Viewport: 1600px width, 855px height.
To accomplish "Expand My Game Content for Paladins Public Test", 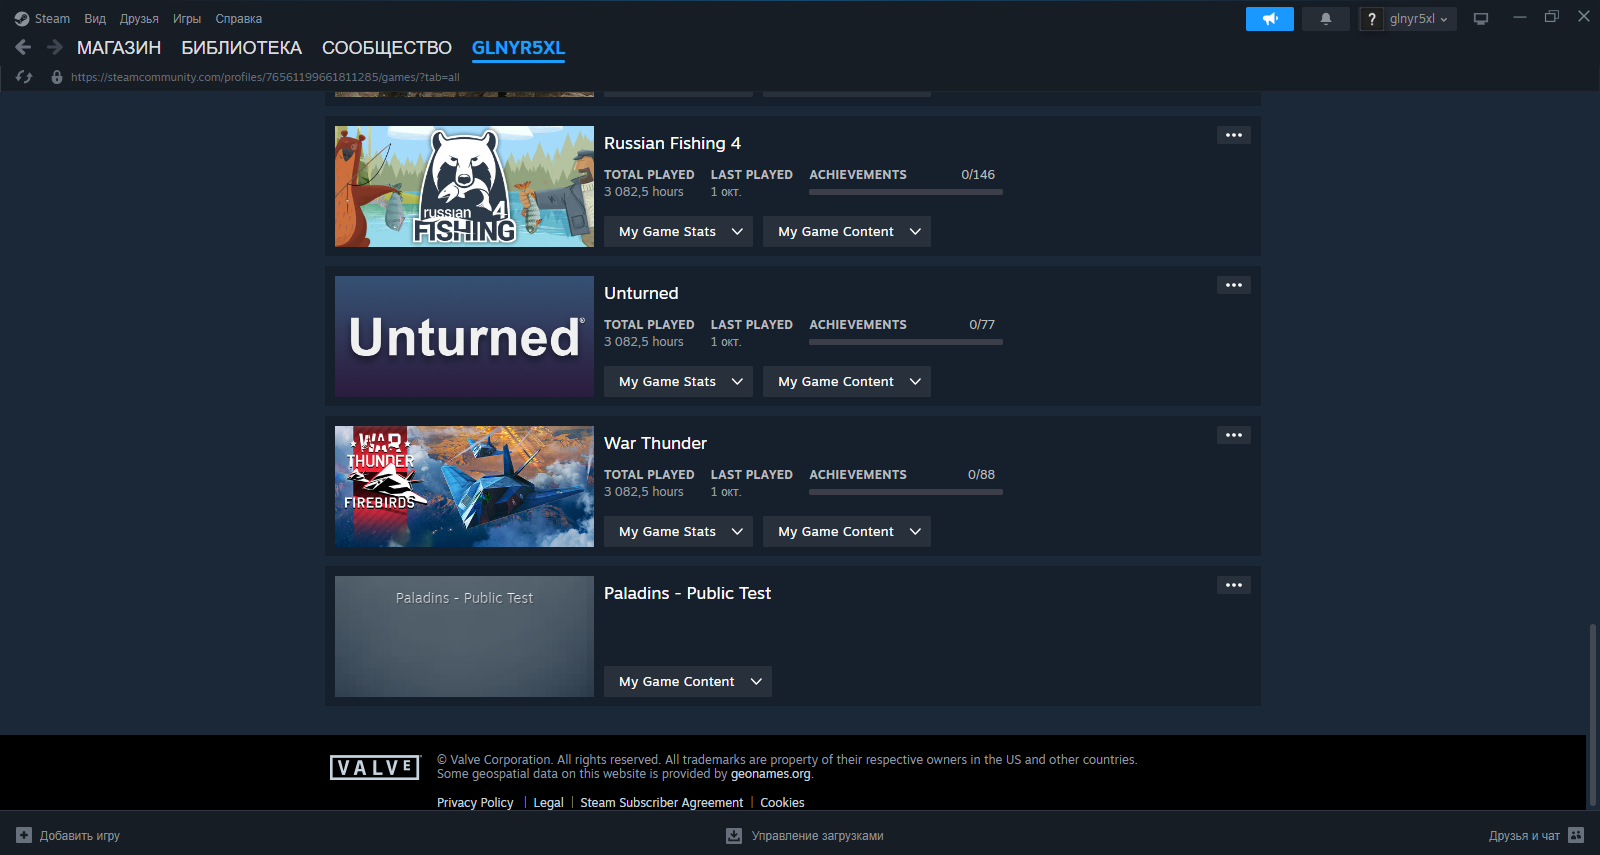I will (x=688, y=681).
